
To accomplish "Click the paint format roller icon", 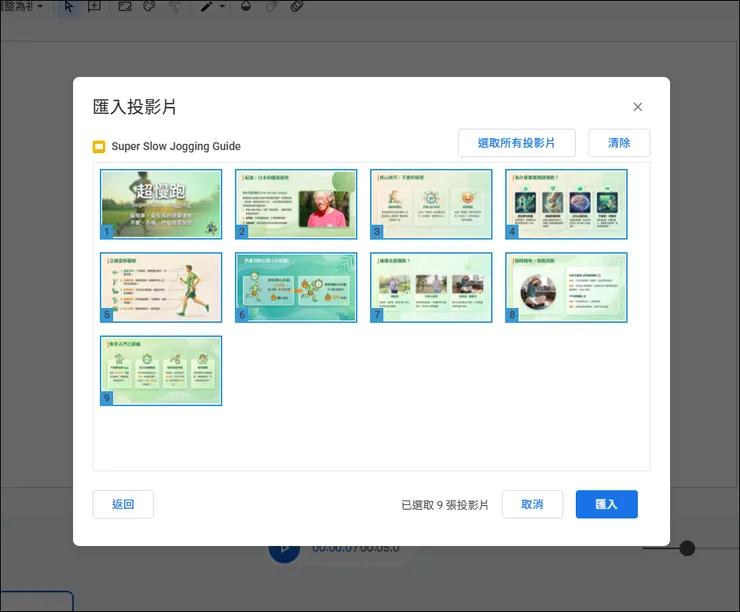I will pos(174,7).
